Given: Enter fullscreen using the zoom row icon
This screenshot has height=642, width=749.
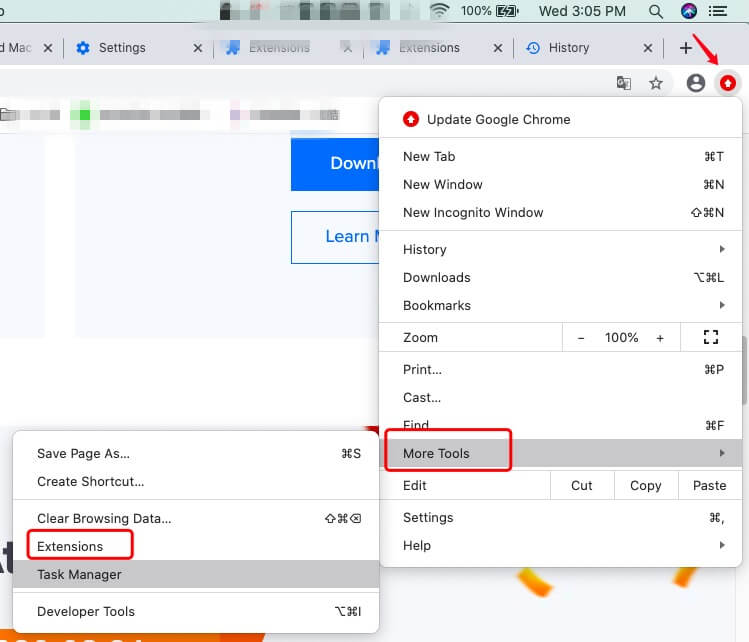Looking at the screenshot, I should click(711, 338).
